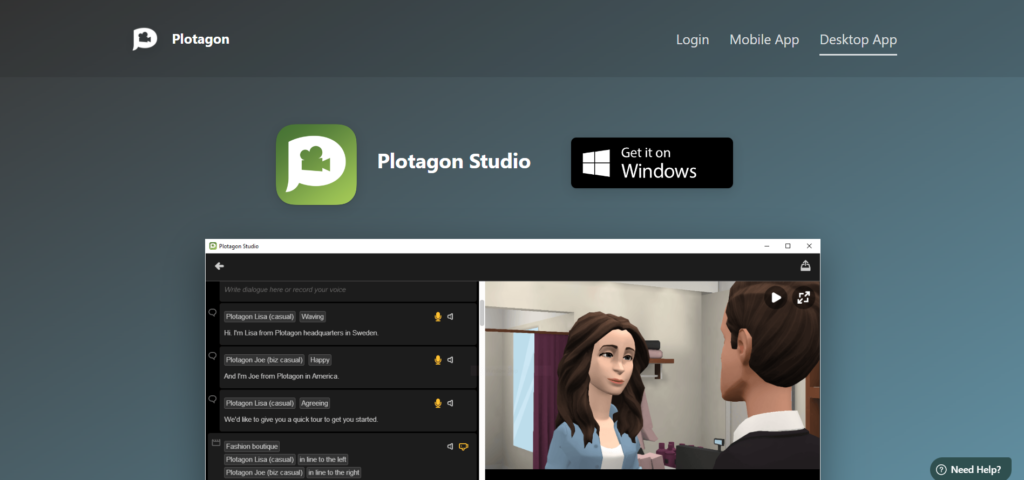
Task: Open the Waving expression dropdown
Action: tap(313, 317)
